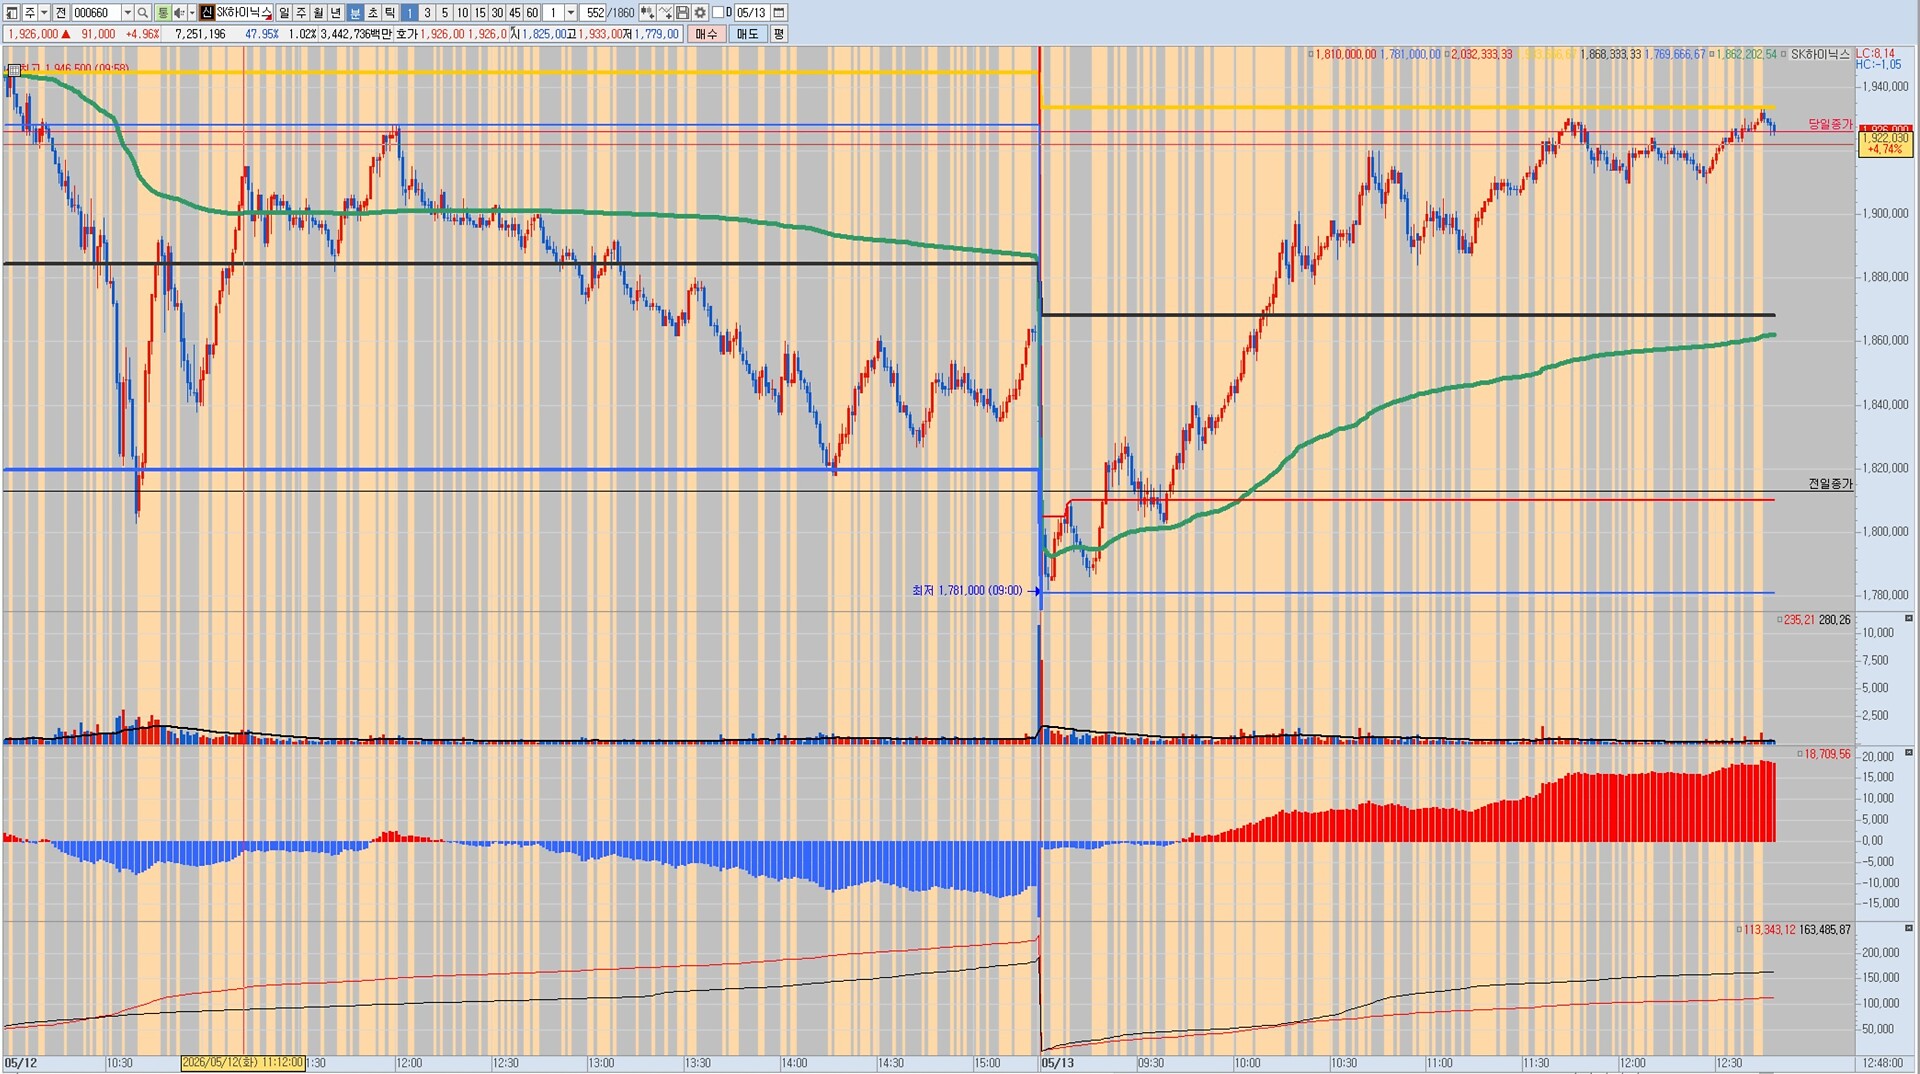Select the 1-minute interval button
The image size is (1920, 1074).
pyautogui.click(x=410, y=13)
